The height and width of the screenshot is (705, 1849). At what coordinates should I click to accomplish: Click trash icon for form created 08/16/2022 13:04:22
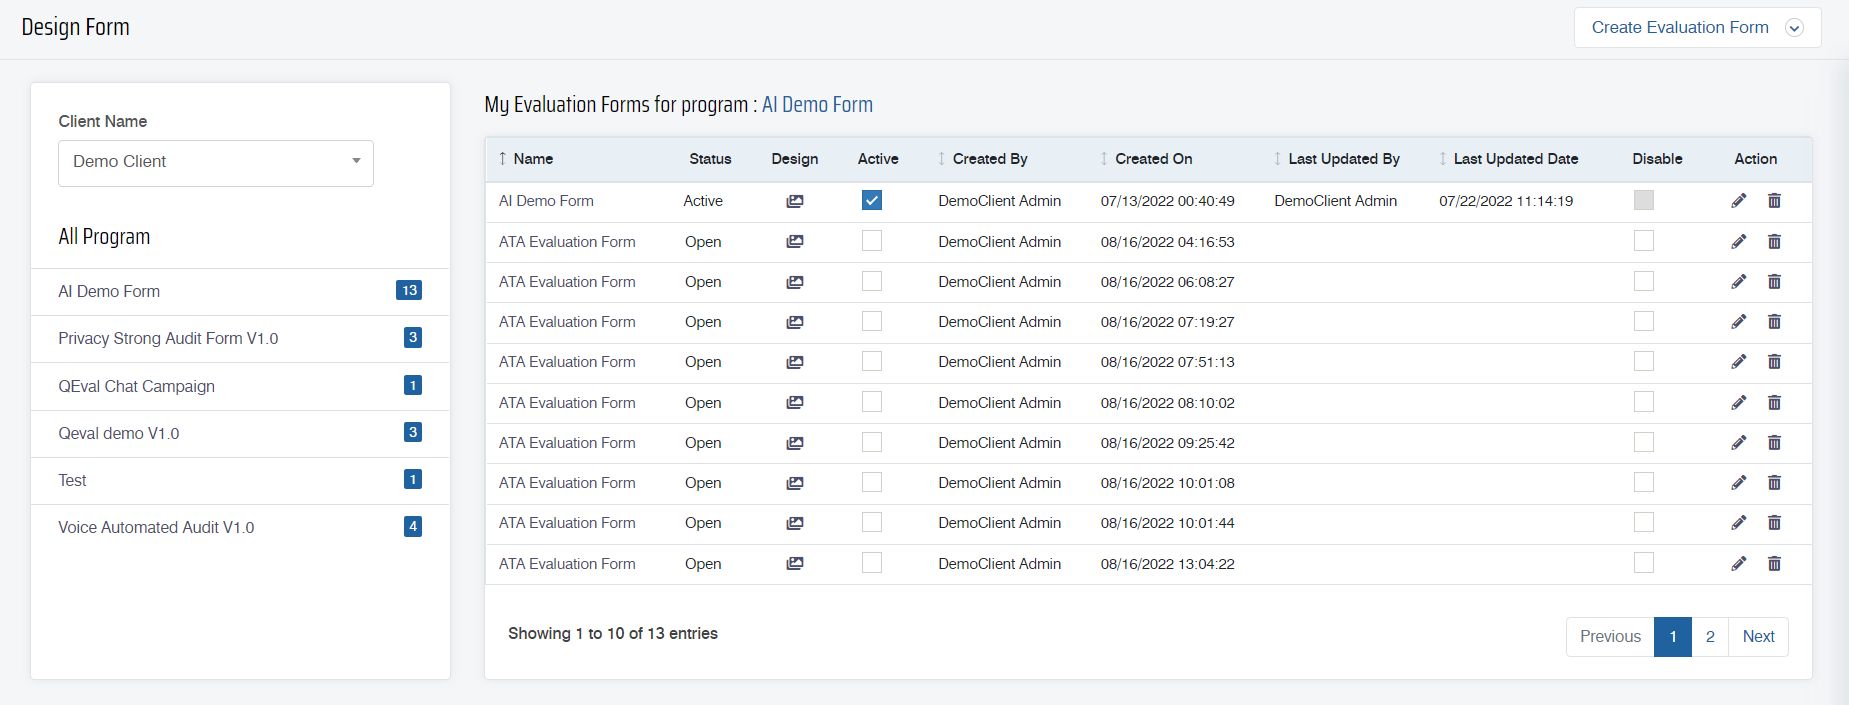[1774, 564]
